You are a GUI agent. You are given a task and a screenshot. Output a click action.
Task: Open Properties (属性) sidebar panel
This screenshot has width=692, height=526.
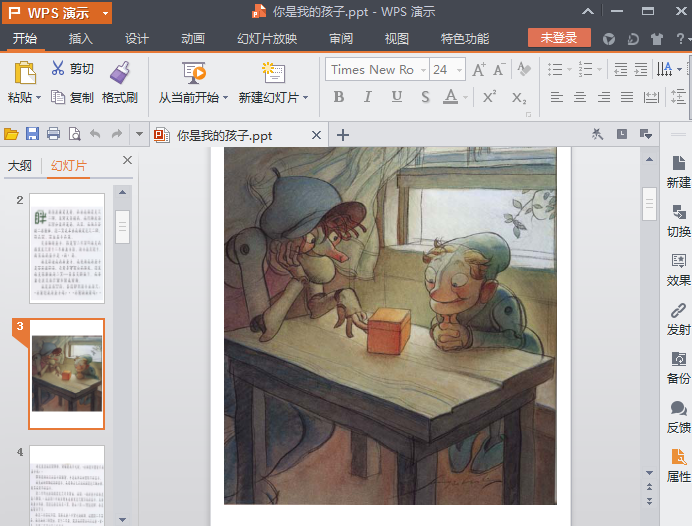[x=679, y=466]
